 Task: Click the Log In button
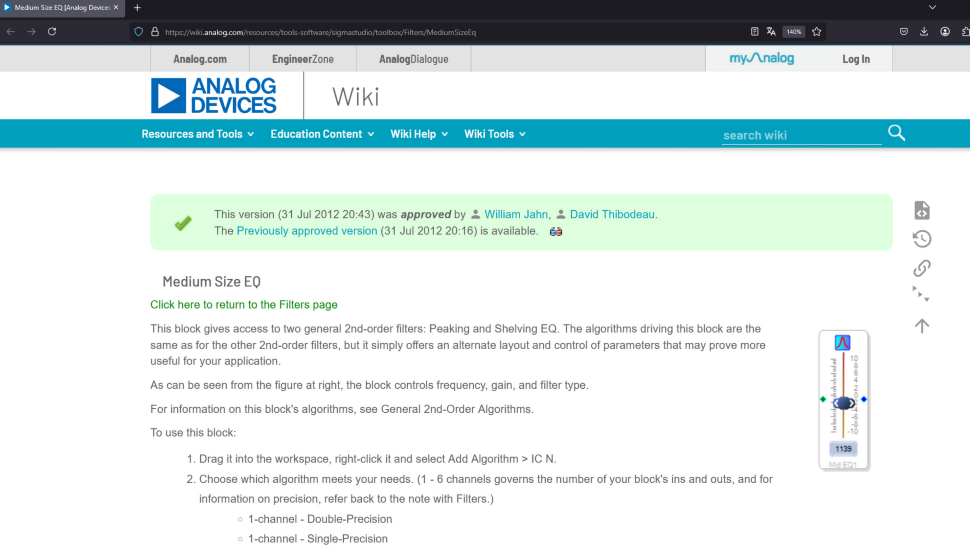855,59
